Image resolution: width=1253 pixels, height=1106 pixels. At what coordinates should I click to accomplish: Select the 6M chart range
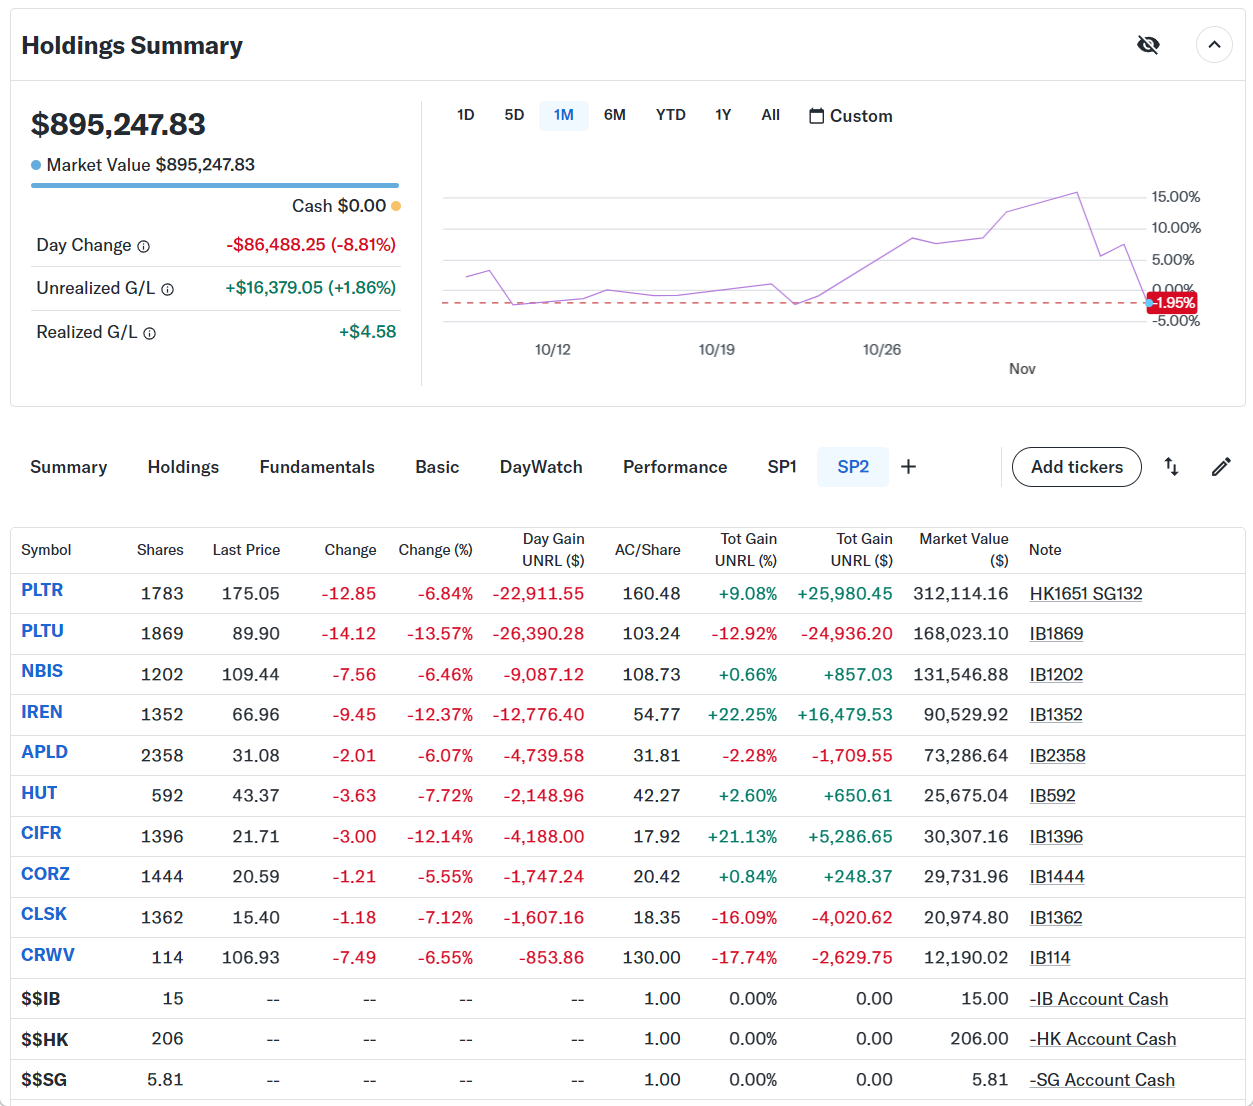click(x=614, y=115)
